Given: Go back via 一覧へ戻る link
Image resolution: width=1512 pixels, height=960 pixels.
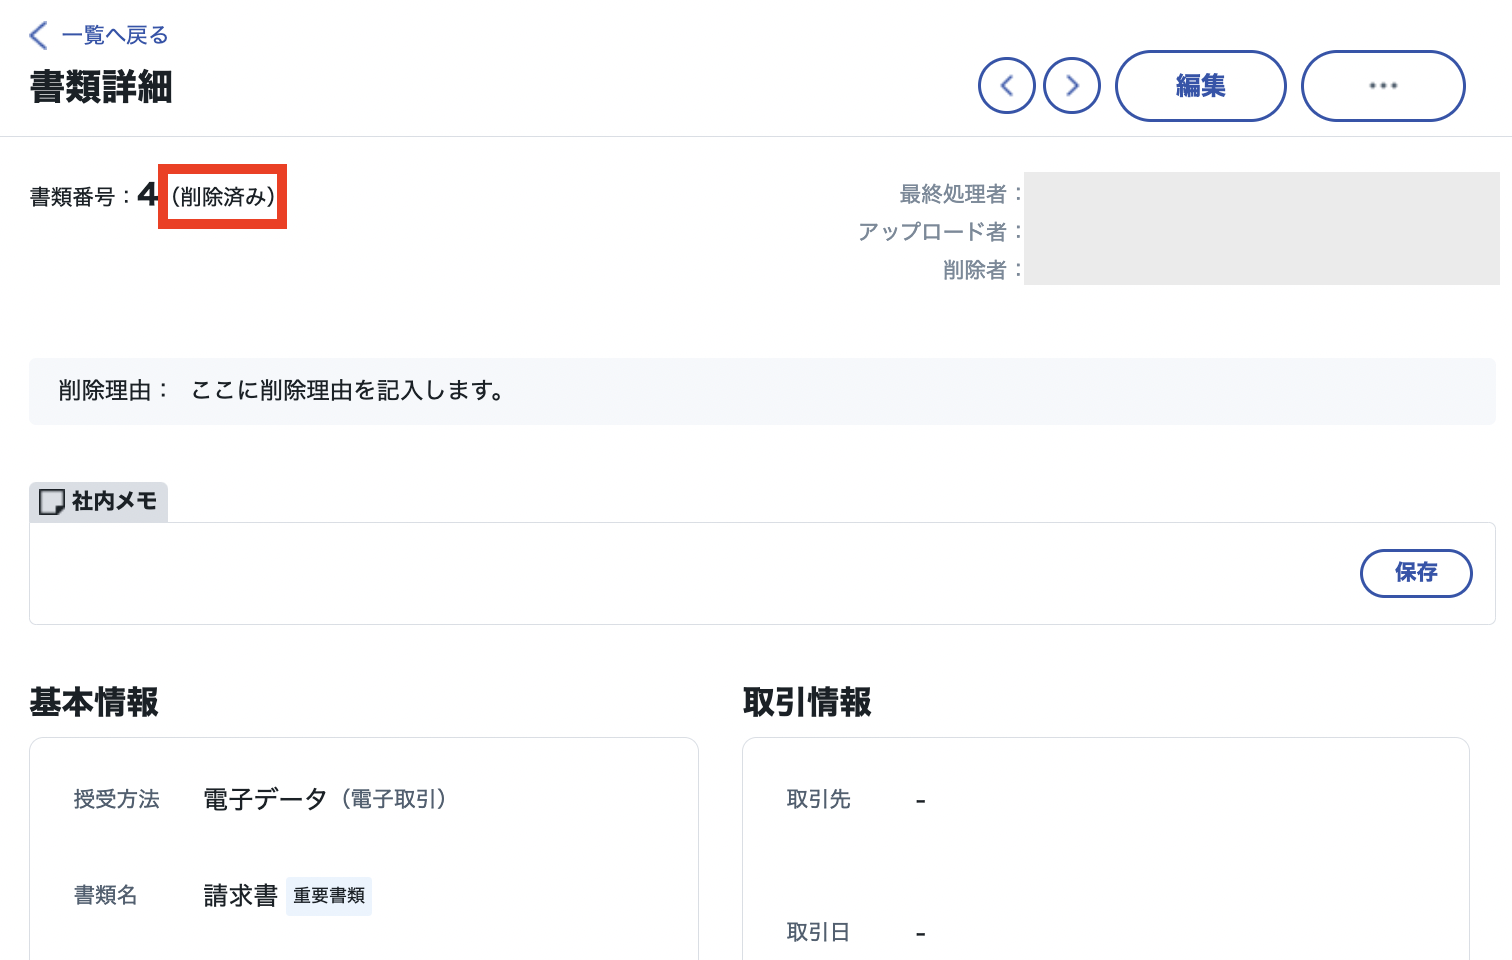Looking at the screenshot, I should coord(114,36).
